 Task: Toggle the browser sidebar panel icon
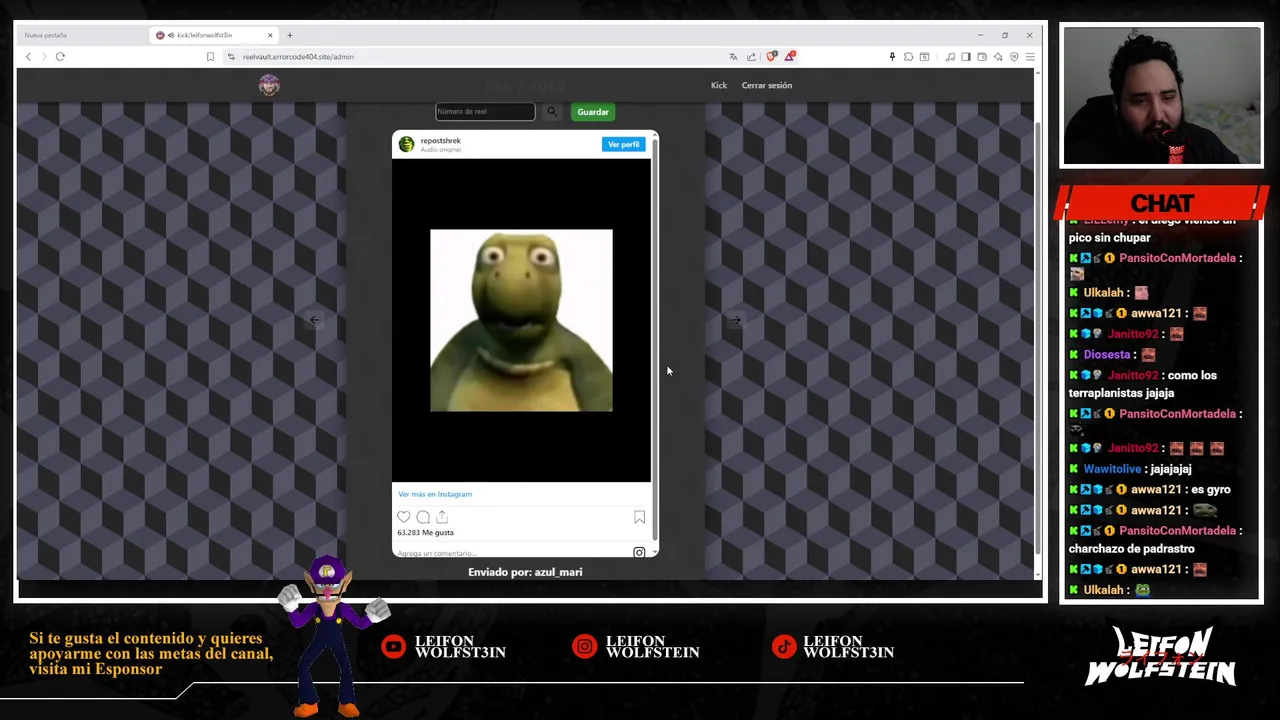tap(966, 57)
